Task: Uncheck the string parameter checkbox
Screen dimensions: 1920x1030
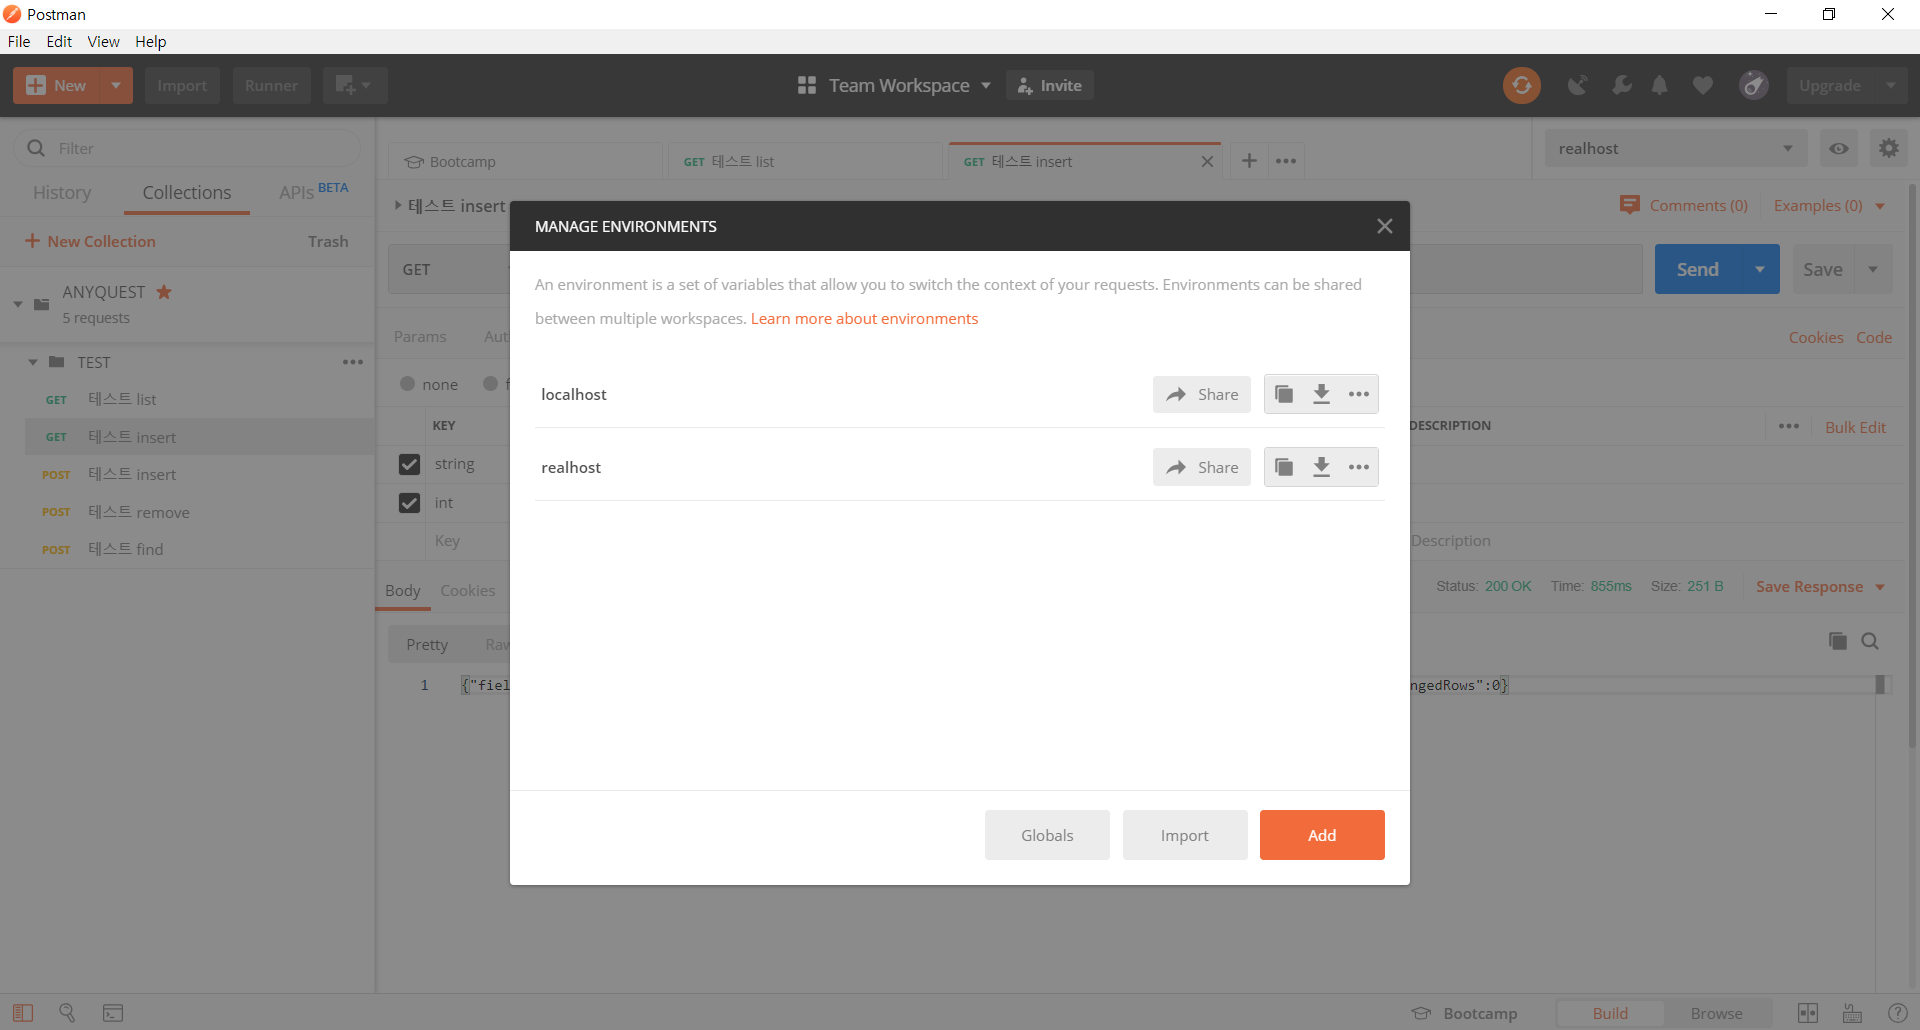Action: [x=409, y=464]
